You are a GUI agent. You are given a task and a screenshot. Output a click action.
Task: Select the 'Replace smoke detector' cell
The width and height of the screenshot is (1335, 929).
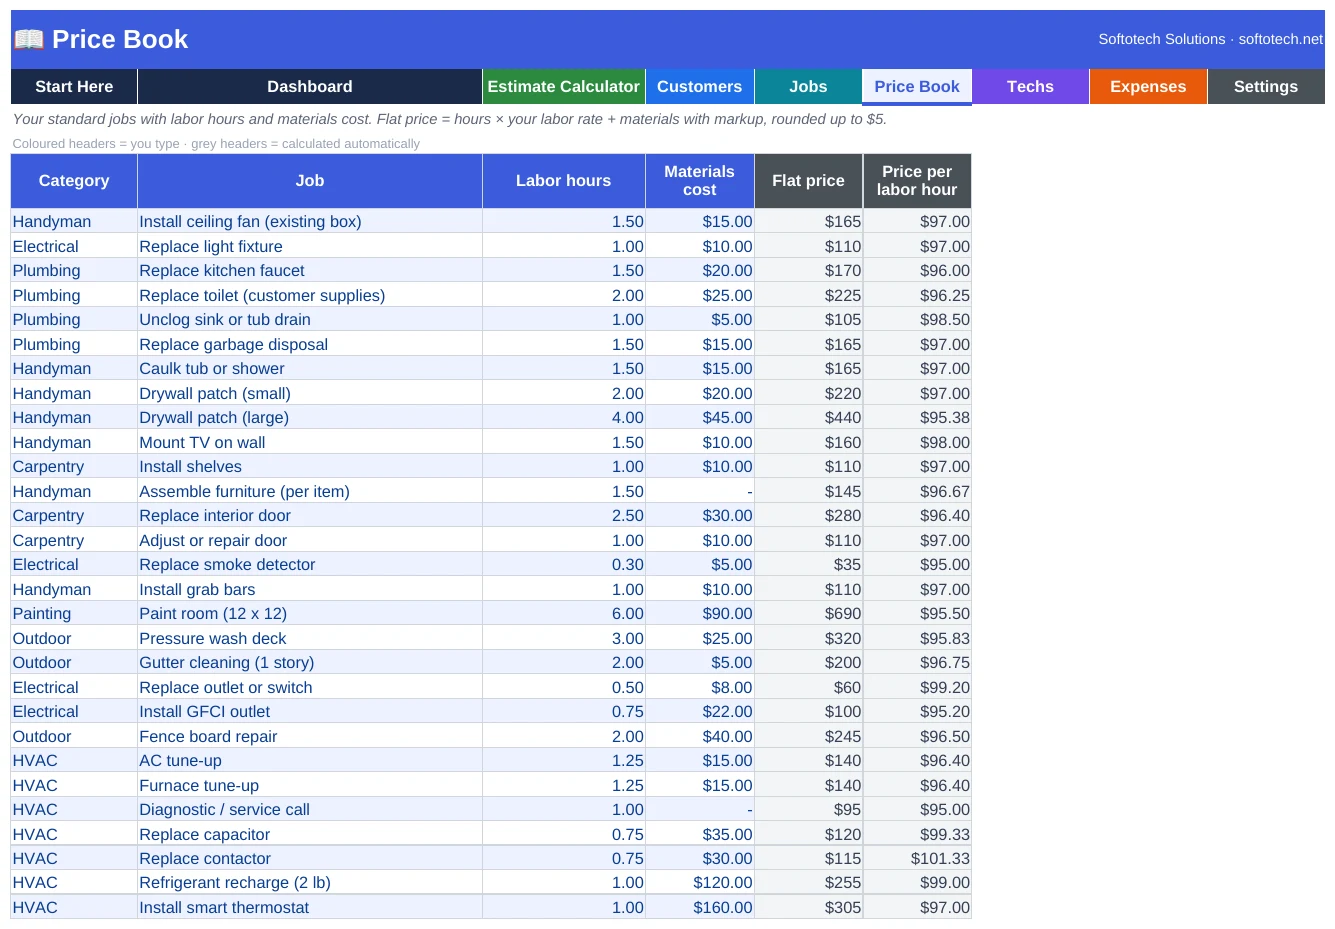310,565
